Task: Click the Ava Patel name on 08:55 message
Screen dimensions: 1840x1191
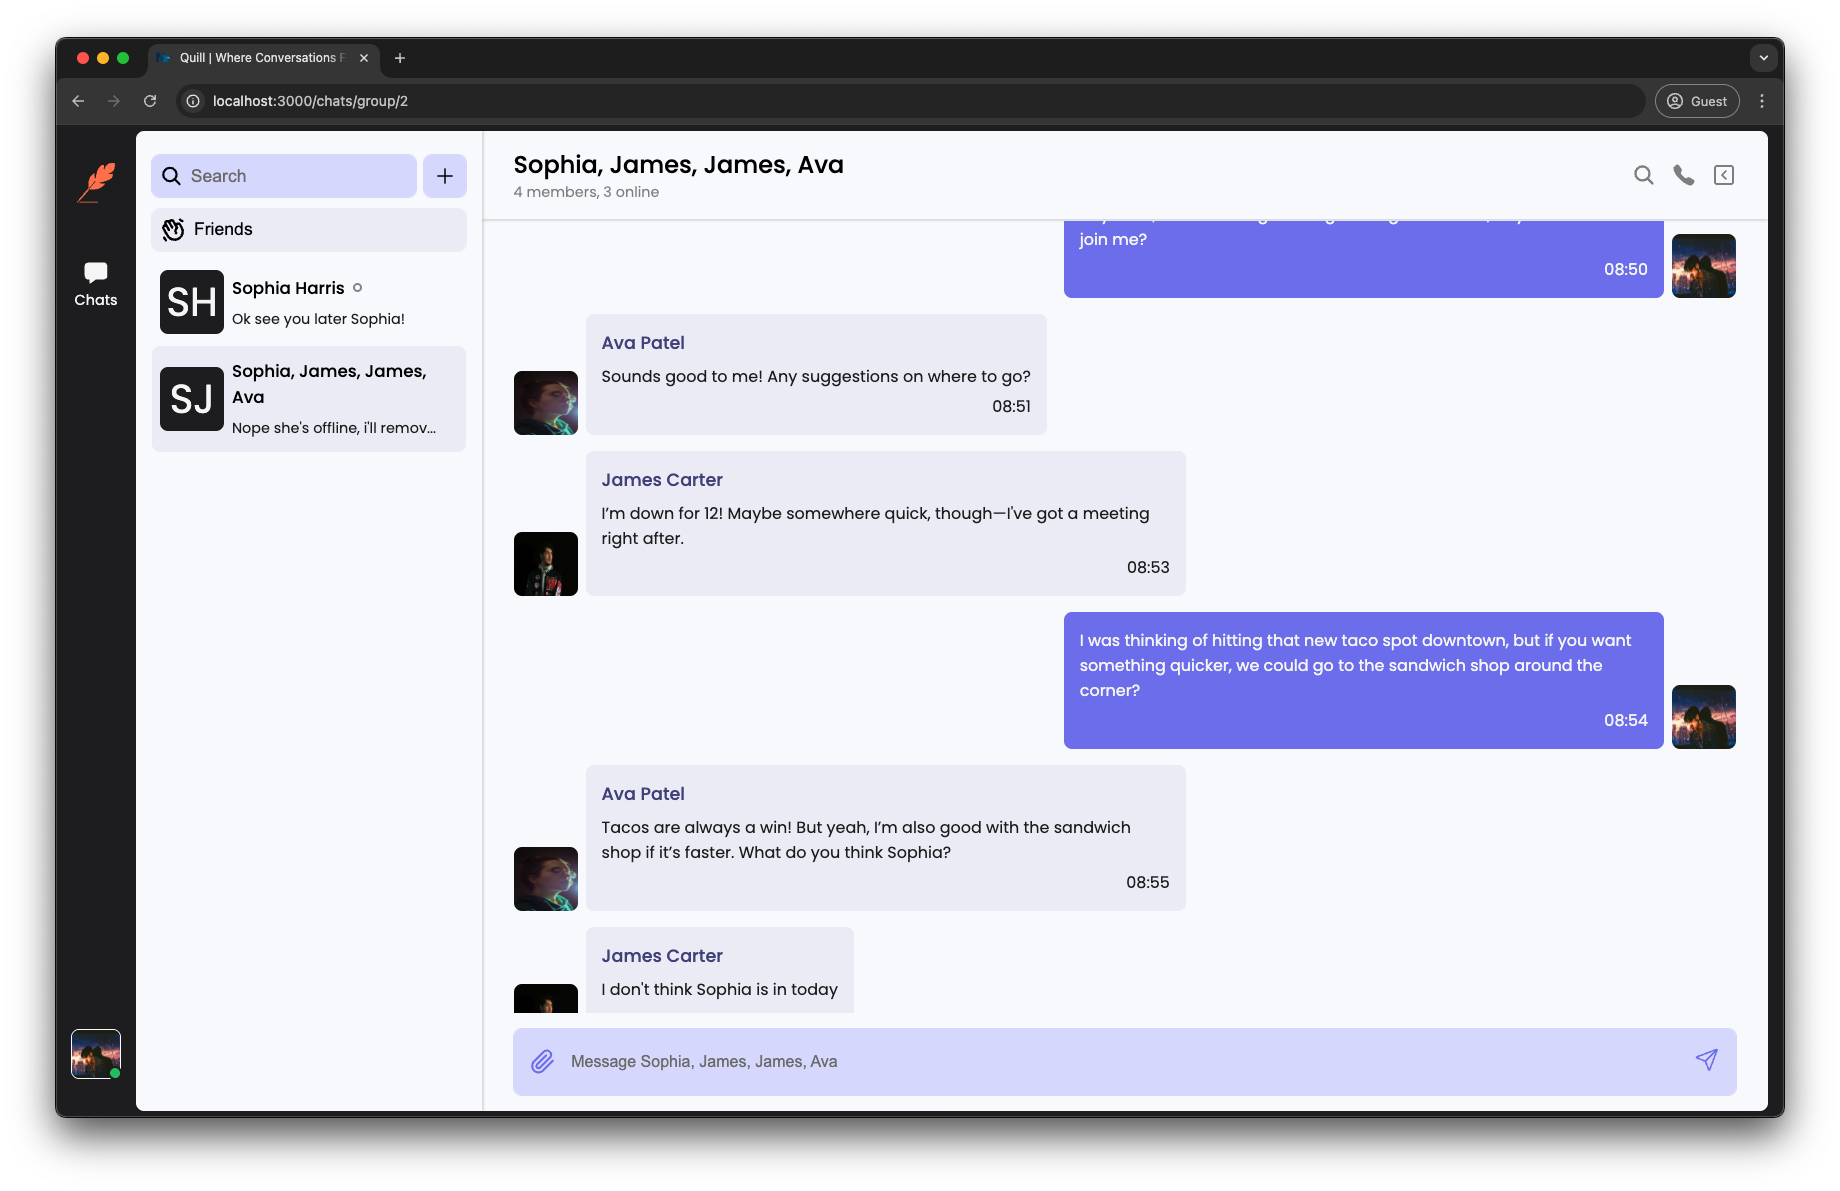Action: 643,794
